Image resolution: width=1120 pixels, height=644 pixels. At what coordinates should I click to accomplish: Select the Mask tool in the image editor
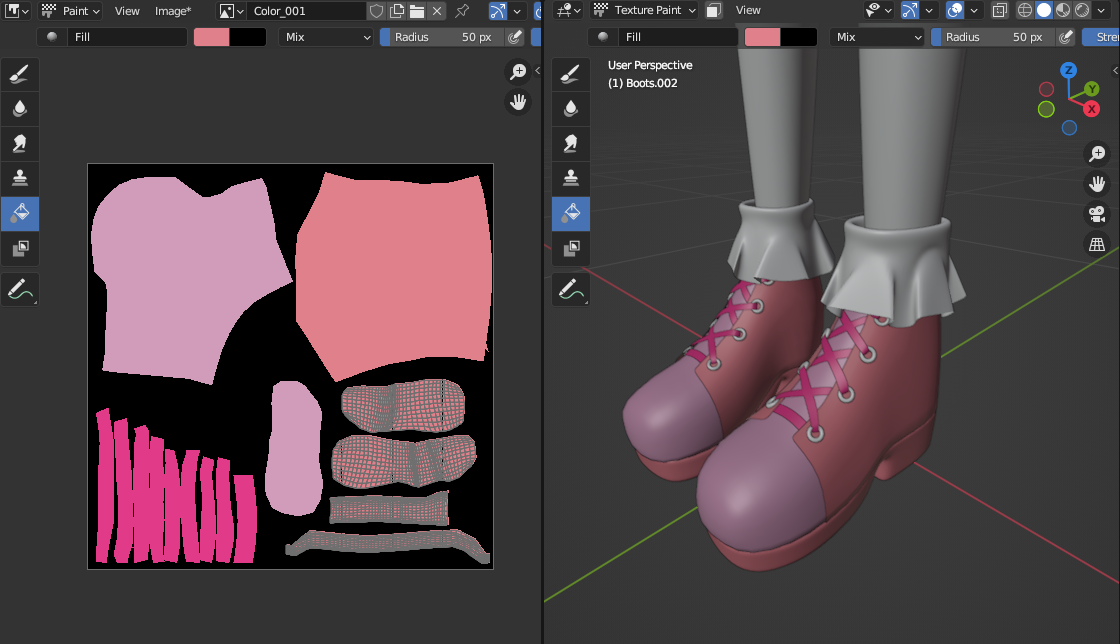[20, 248]
